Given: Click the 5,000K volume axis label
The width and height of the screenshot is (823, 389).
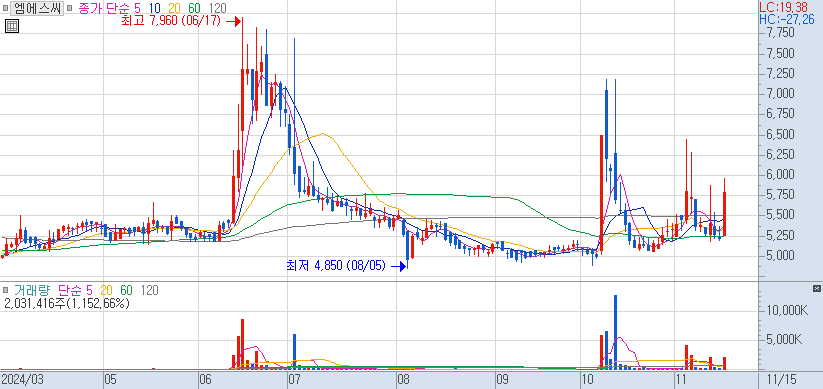Looking at the screenshot, I should point(784,340).
